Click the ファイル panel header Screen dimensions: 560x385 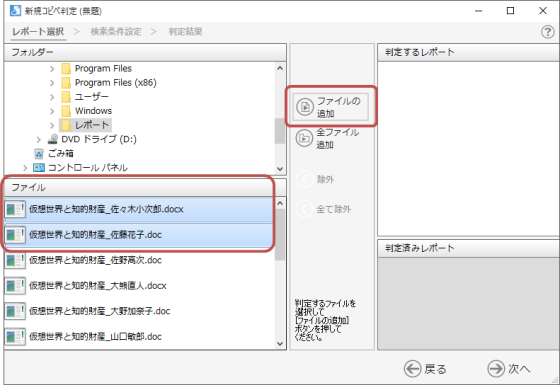pos(145,188)
